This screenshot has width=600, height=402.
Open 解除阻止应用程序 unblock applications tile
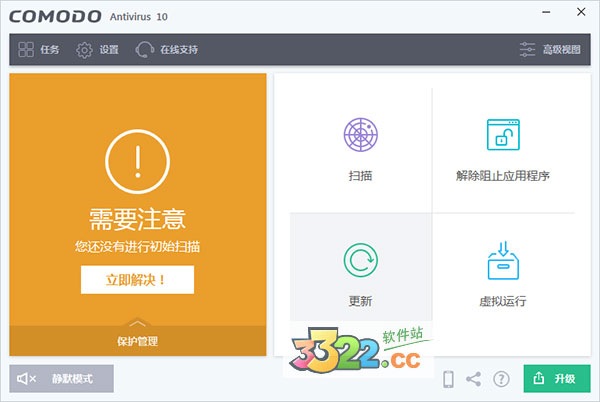pos(503,151)
